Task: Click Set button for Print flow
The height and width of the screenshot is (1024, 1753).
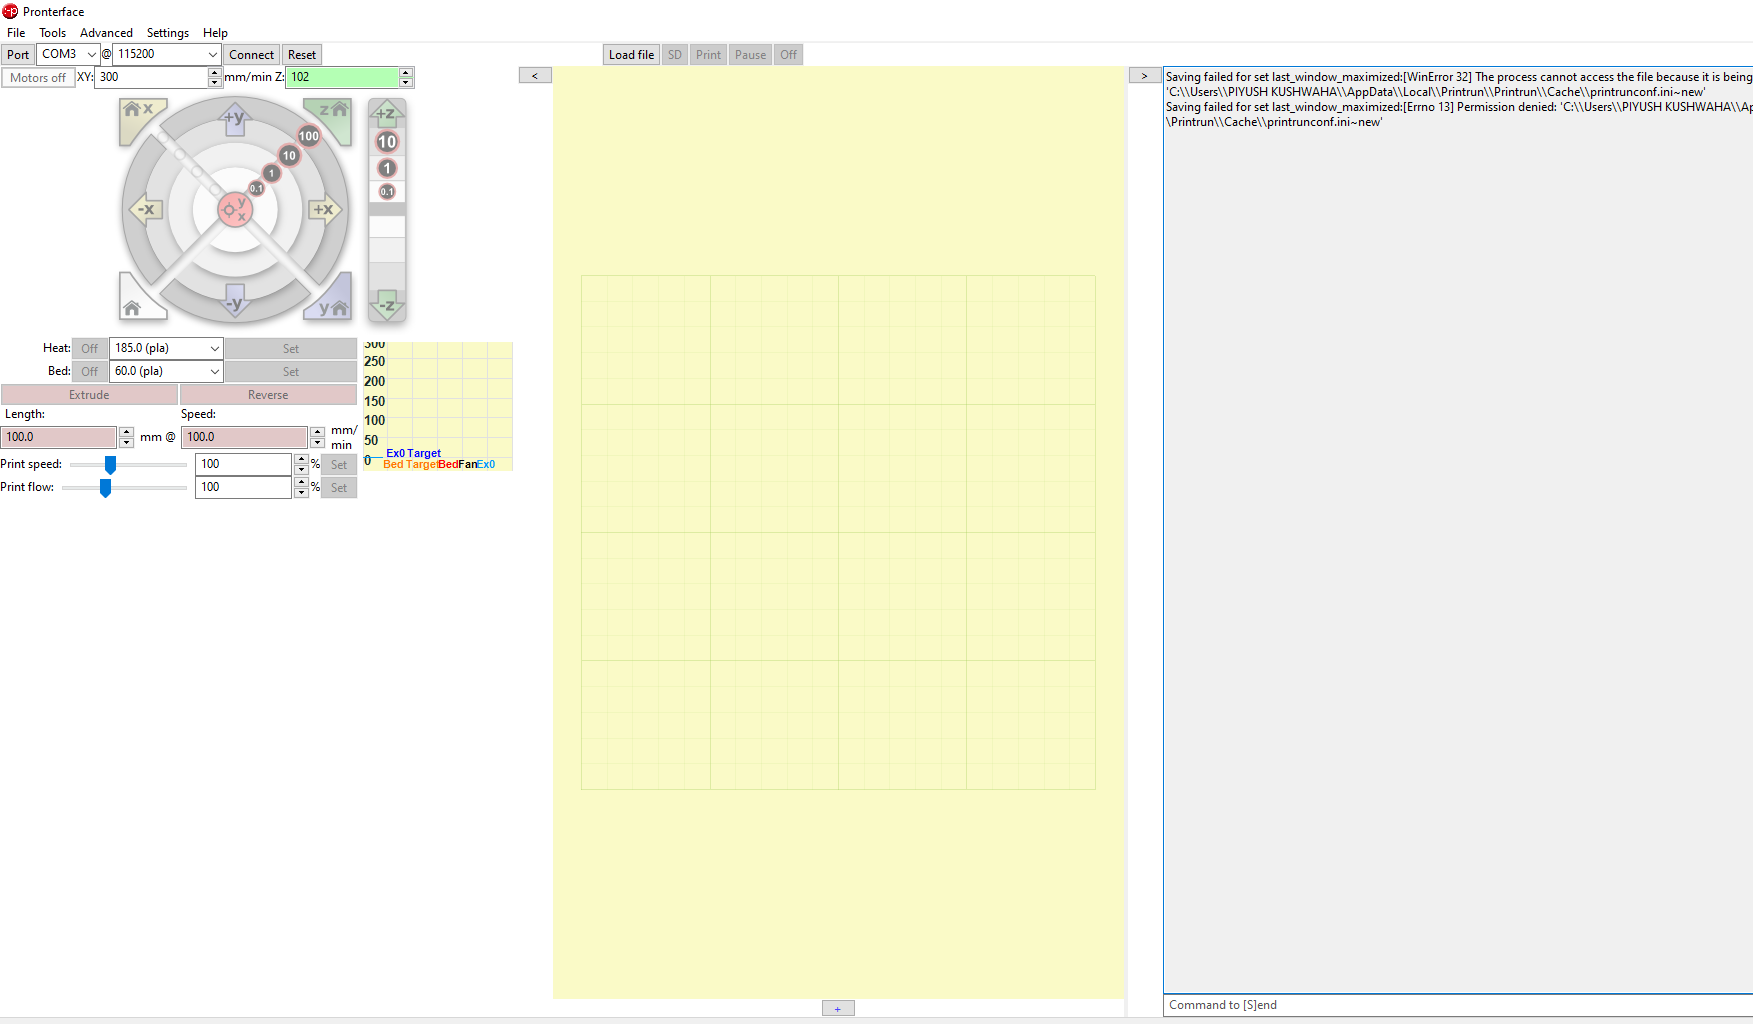Action: 339,488
